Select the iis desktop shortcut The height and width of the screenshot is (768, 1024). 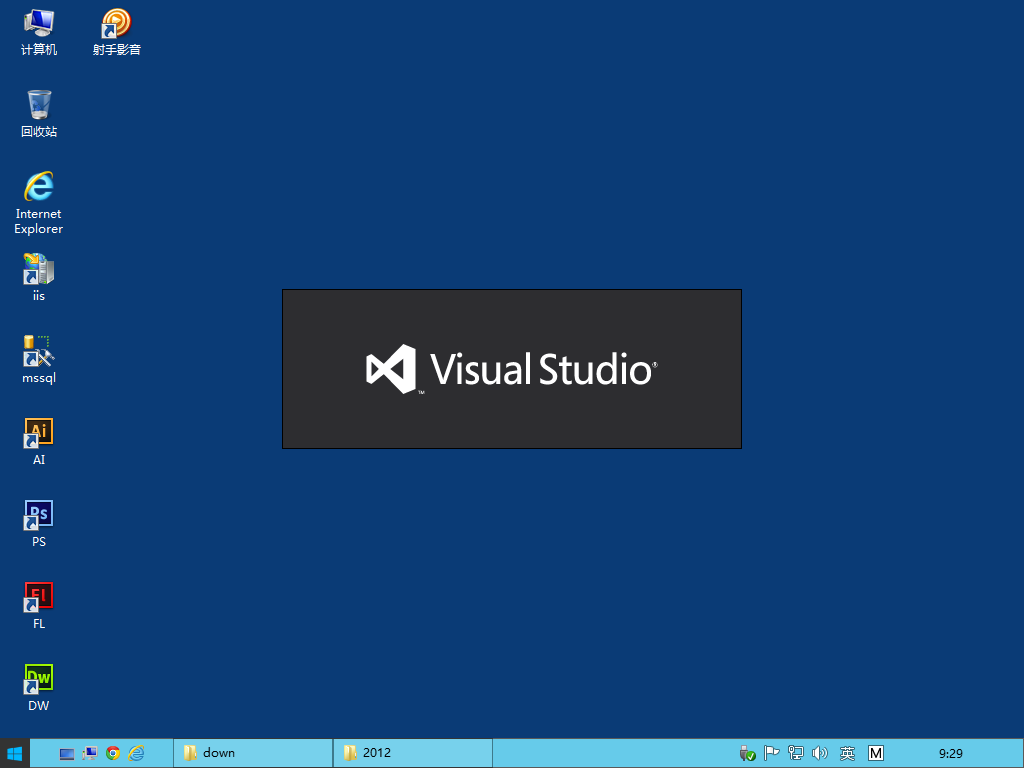[x=39, y=278]
